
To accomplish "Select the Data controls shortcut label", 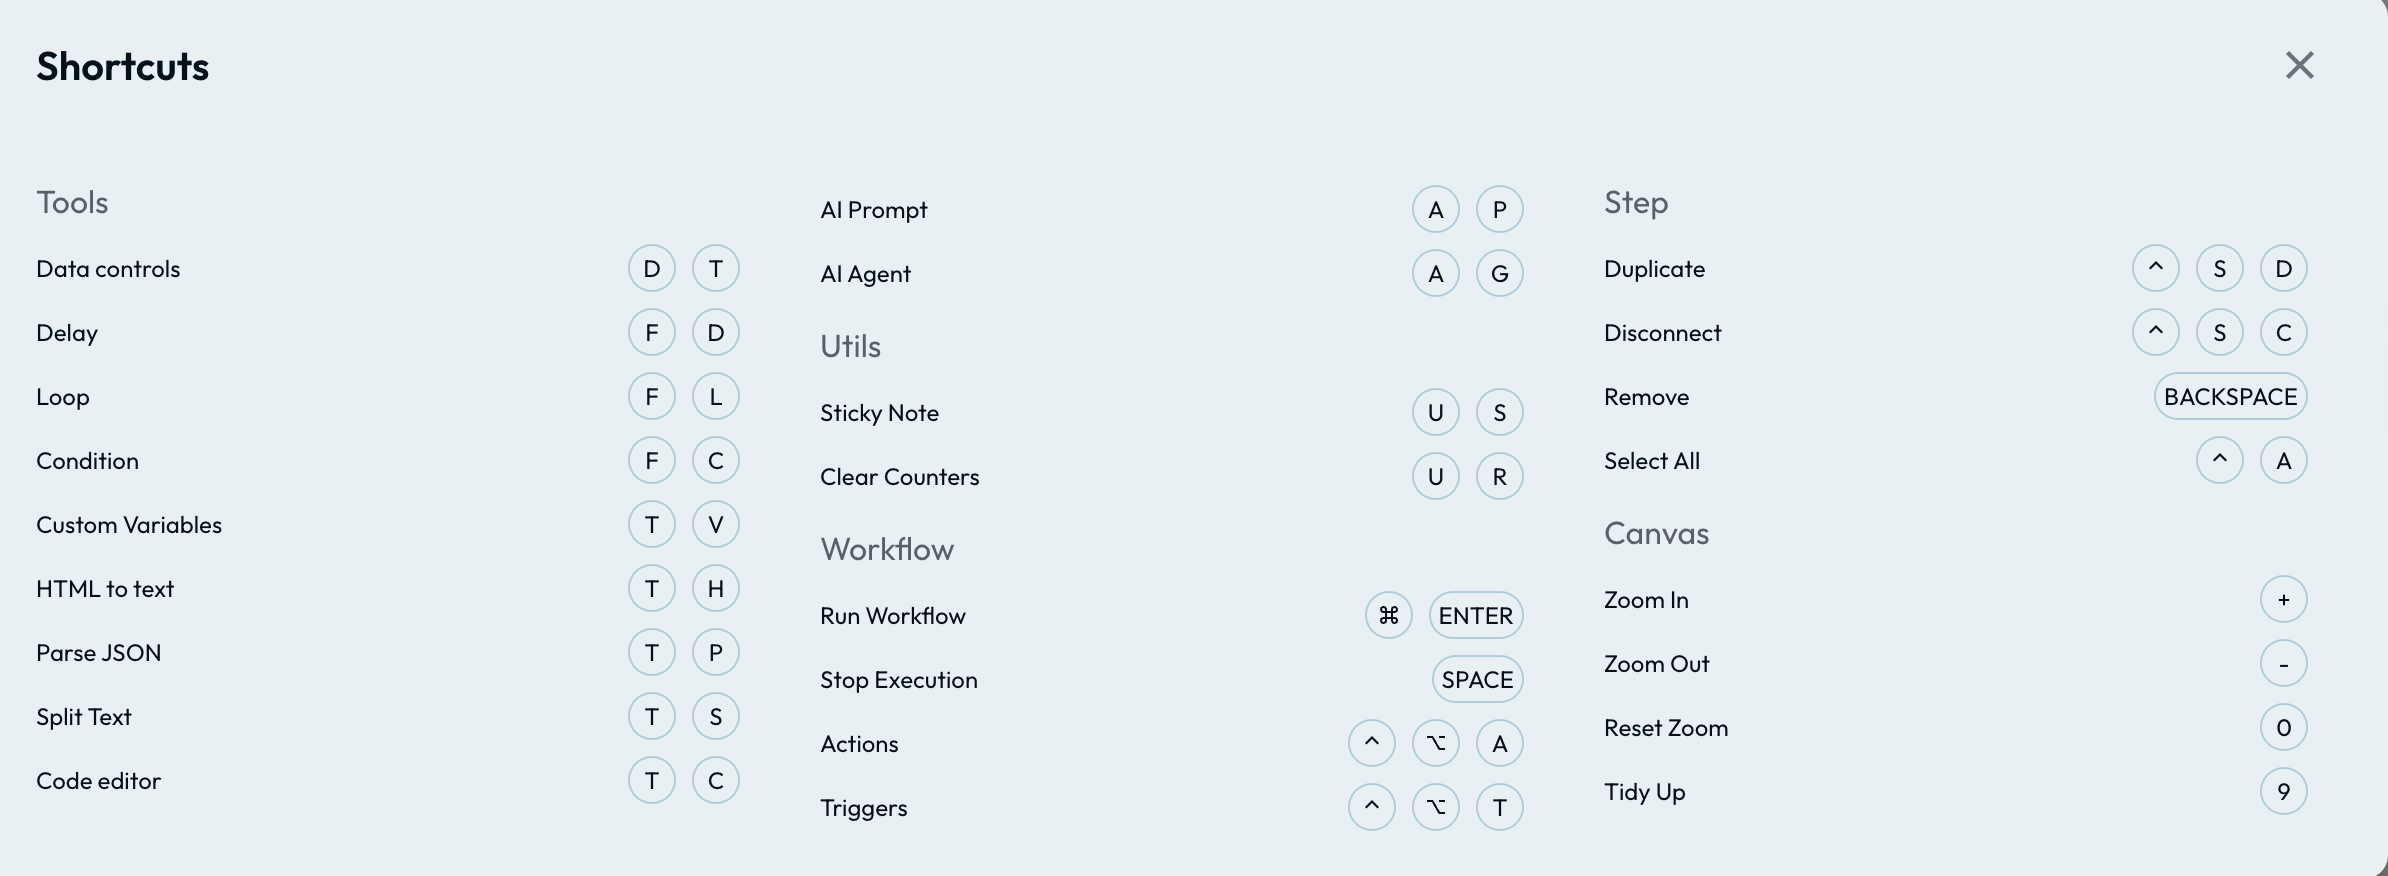I will [108, 269].
